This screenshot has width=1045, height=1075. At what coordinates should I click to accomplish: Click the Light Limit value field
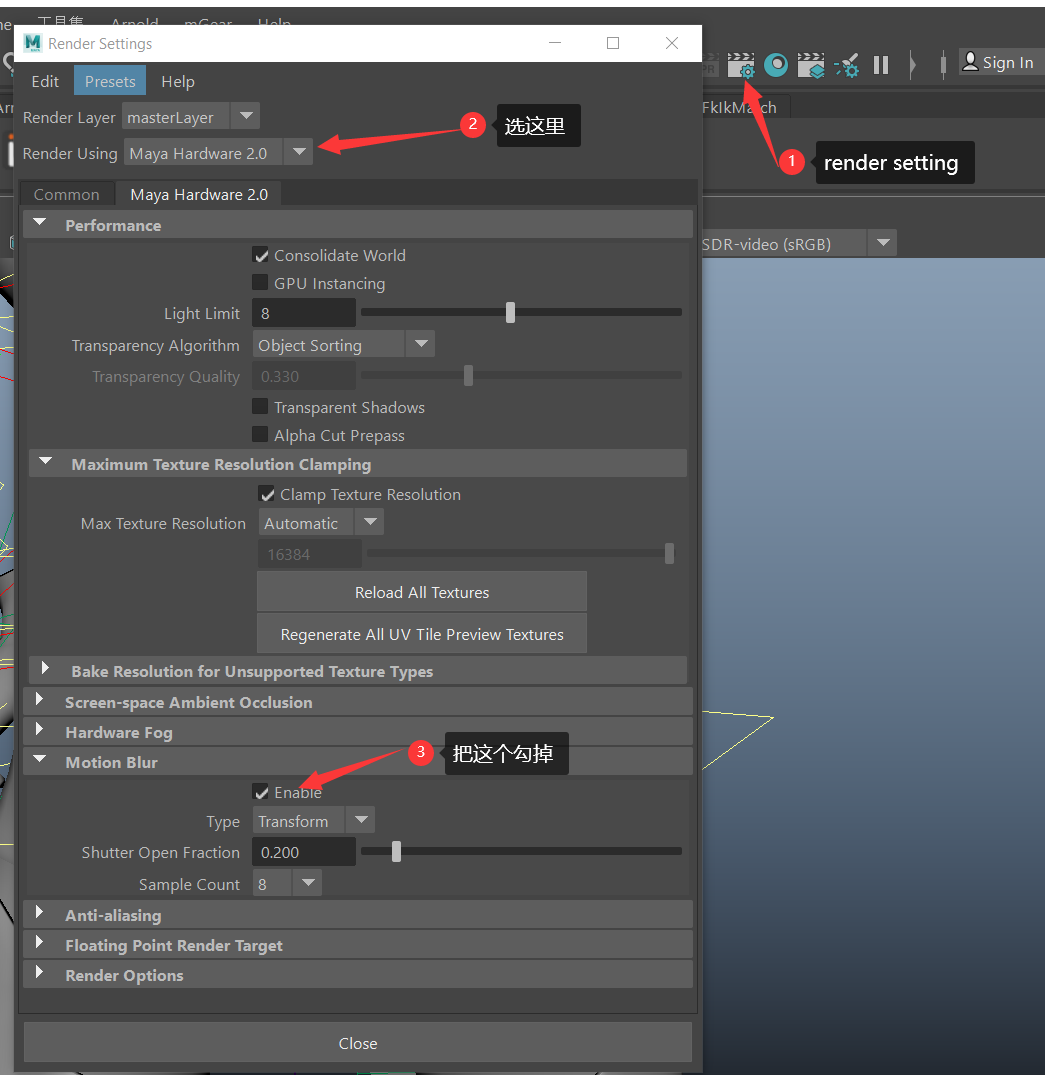tap(304, 313)
